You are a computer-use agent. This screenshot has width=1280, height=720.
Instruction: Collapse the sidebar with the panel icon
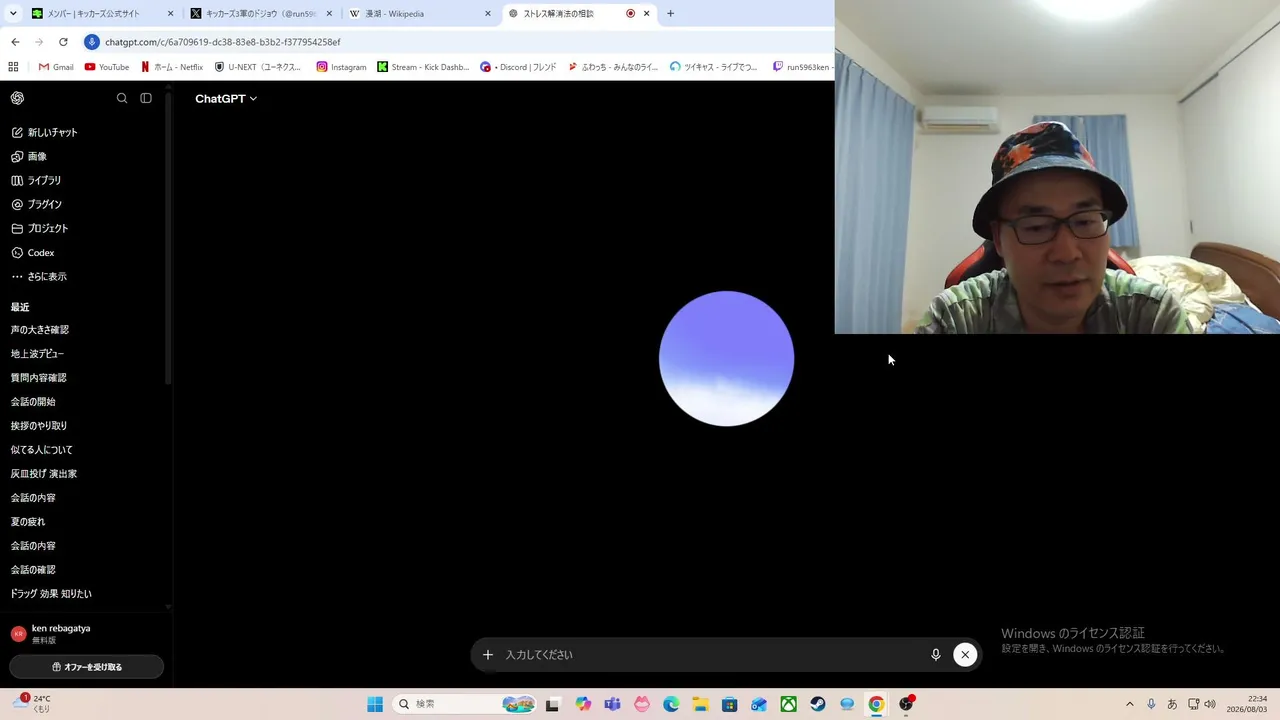point(146,98)
